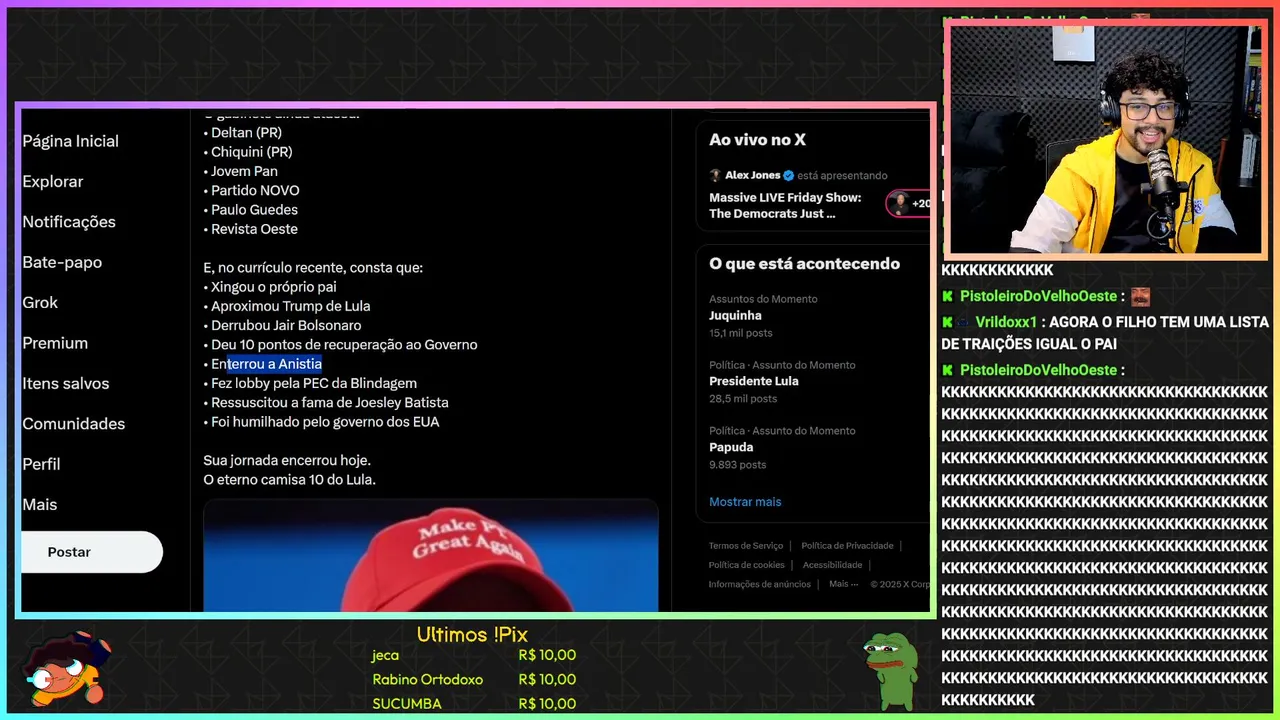
Task: Open Informações de anúncios footer link
Action: coord(760,584)
